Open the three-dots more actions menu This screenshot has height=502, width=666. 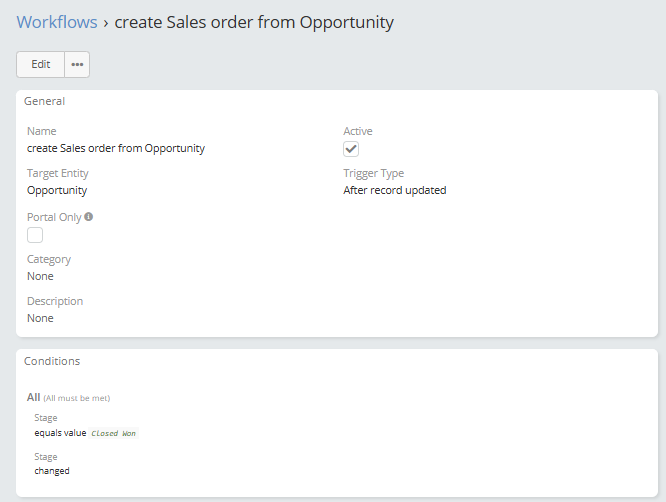click(x=77, y=65)
